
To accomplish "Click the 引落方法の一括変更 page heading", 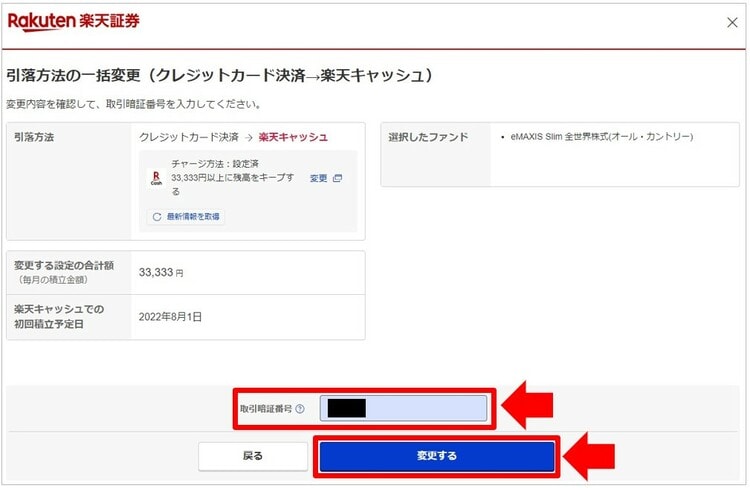I will (x=220, y=75).
